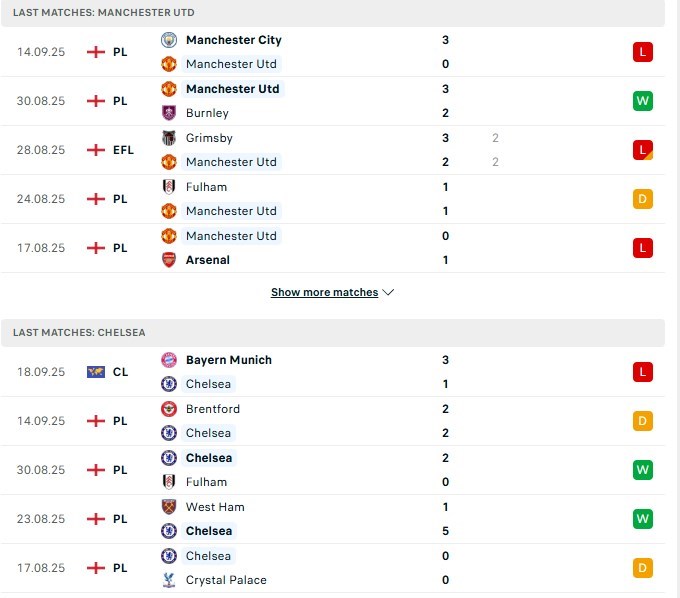This screenshot has width=680, height=598.
Task: Select the Last Matches: Chelsea header
Action: pyautogui.click(x=333, y=333)
